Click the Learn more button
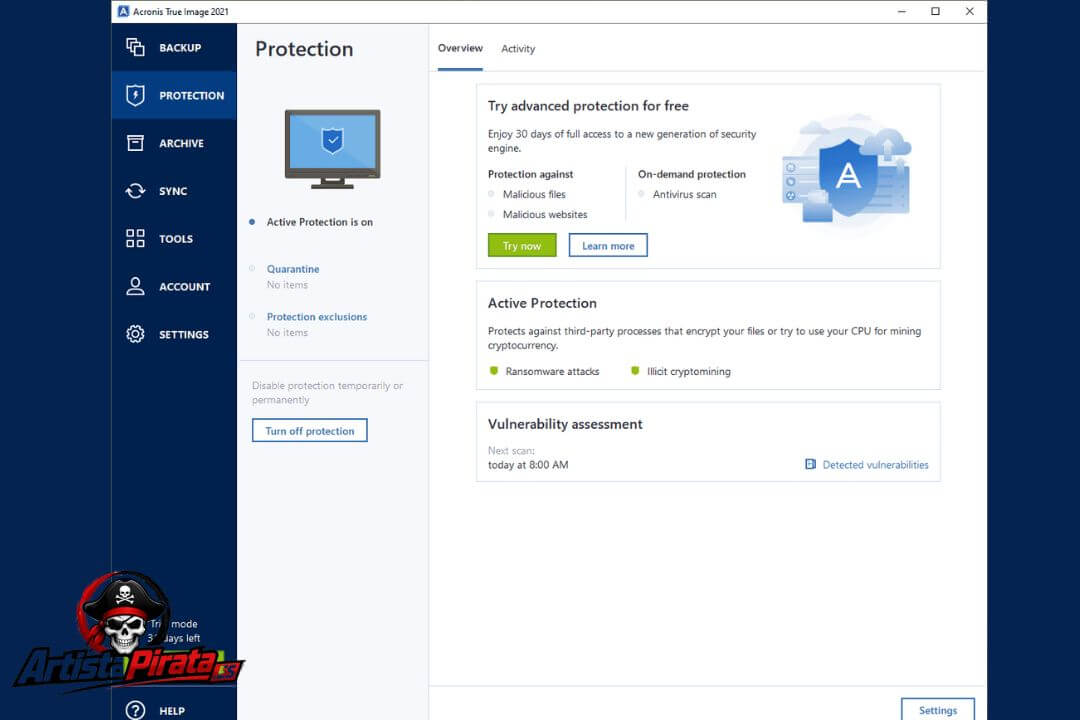The height and width of the screenshot is (720, 1080). coord(608,245)
